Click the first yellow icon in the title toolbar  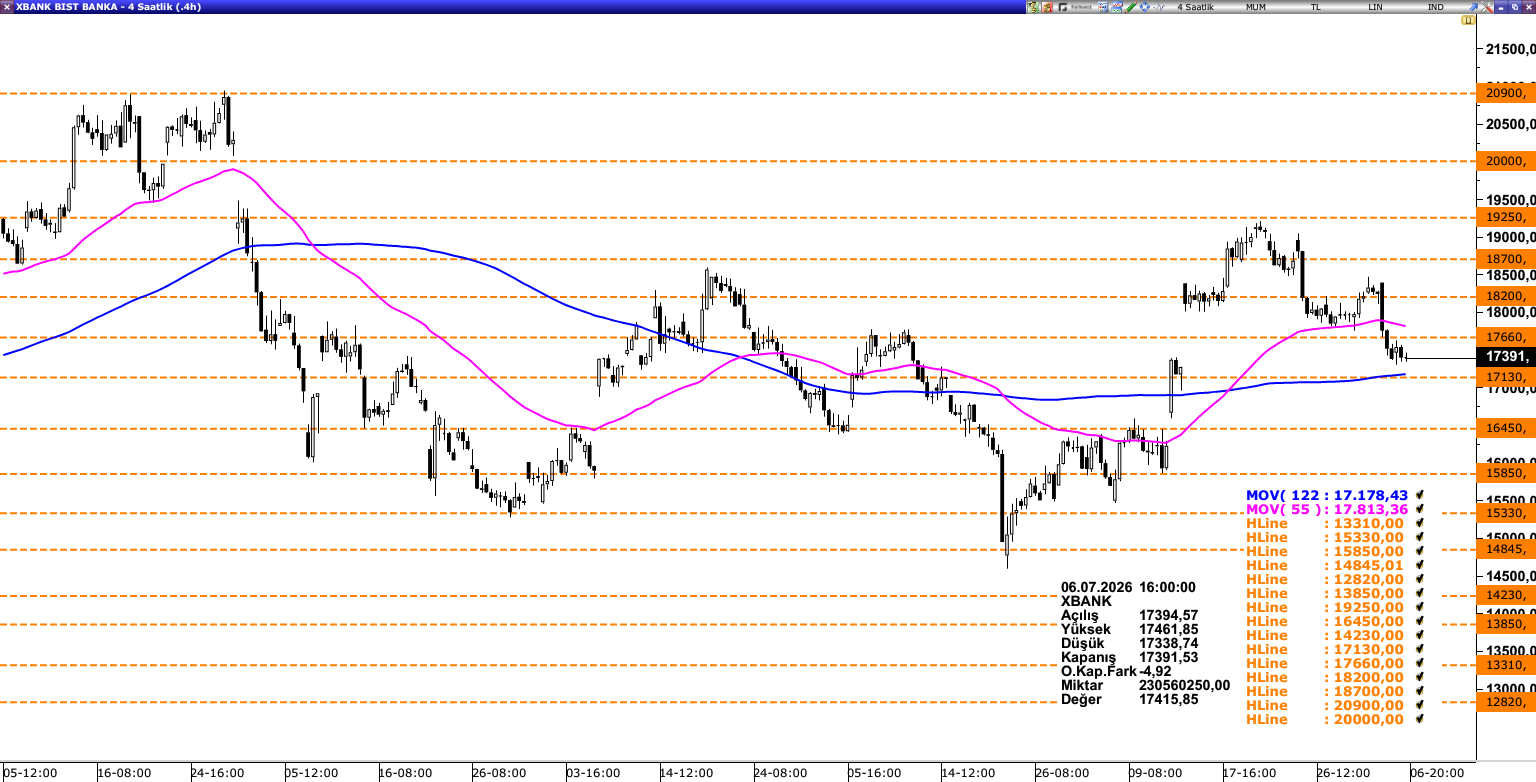tap(1033, 7)
